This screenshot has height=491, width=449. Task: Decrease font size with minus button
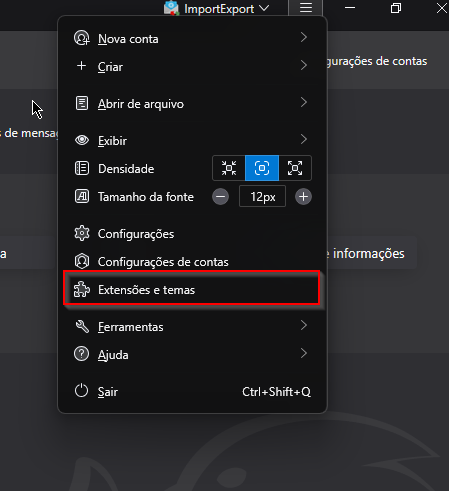point(220,197)
